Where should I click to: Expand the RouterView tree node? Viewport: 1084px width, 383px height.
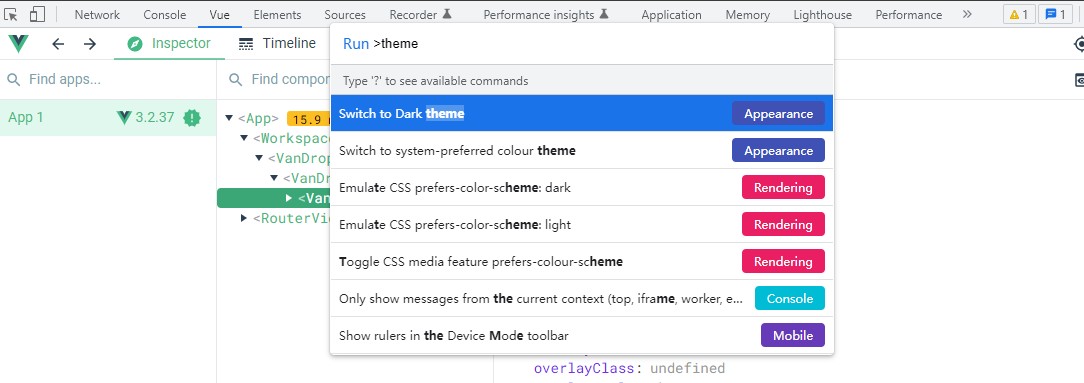point(244,218)
